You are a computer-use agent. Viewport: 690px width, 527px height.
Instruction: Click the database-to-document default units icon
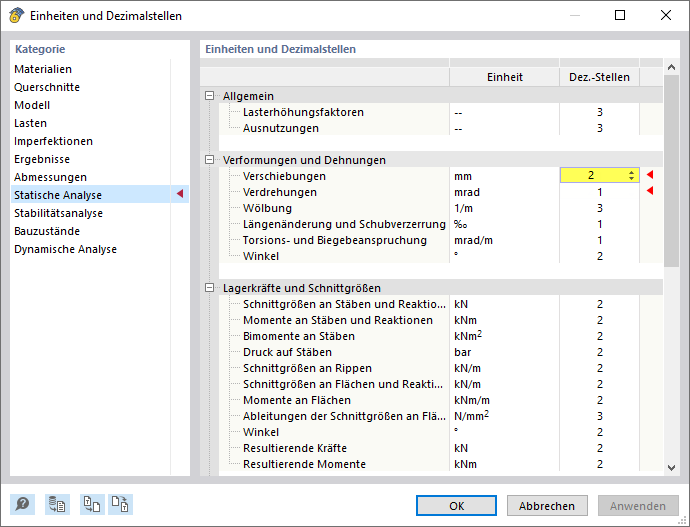point(58,505)
